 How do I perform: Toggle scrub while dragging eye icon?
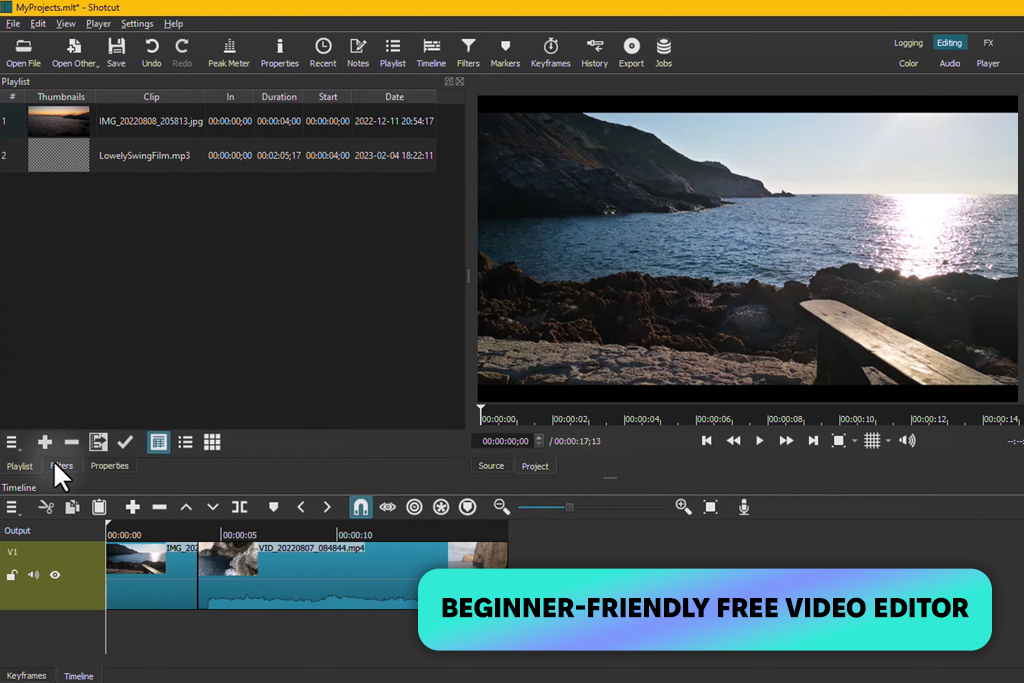point(387,507)
